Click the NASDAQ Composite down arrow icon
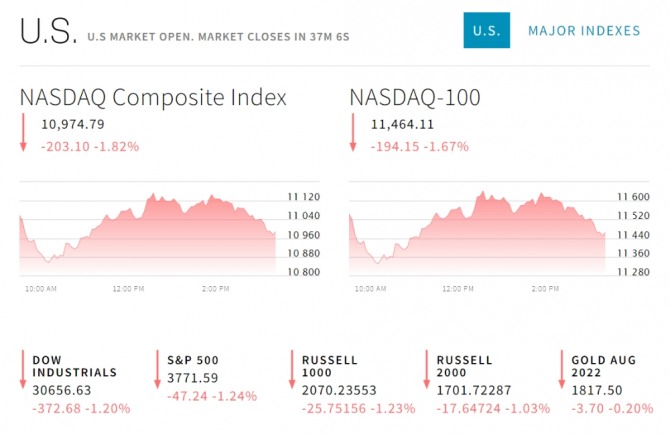This screenshot has height=434, width=670. (x=22, y=133)
